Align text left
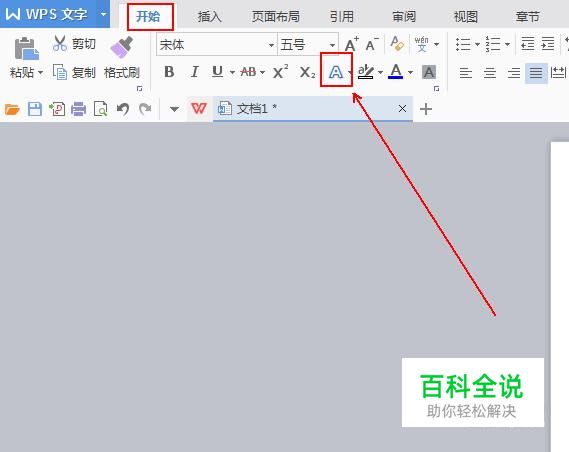 point(466,73)
